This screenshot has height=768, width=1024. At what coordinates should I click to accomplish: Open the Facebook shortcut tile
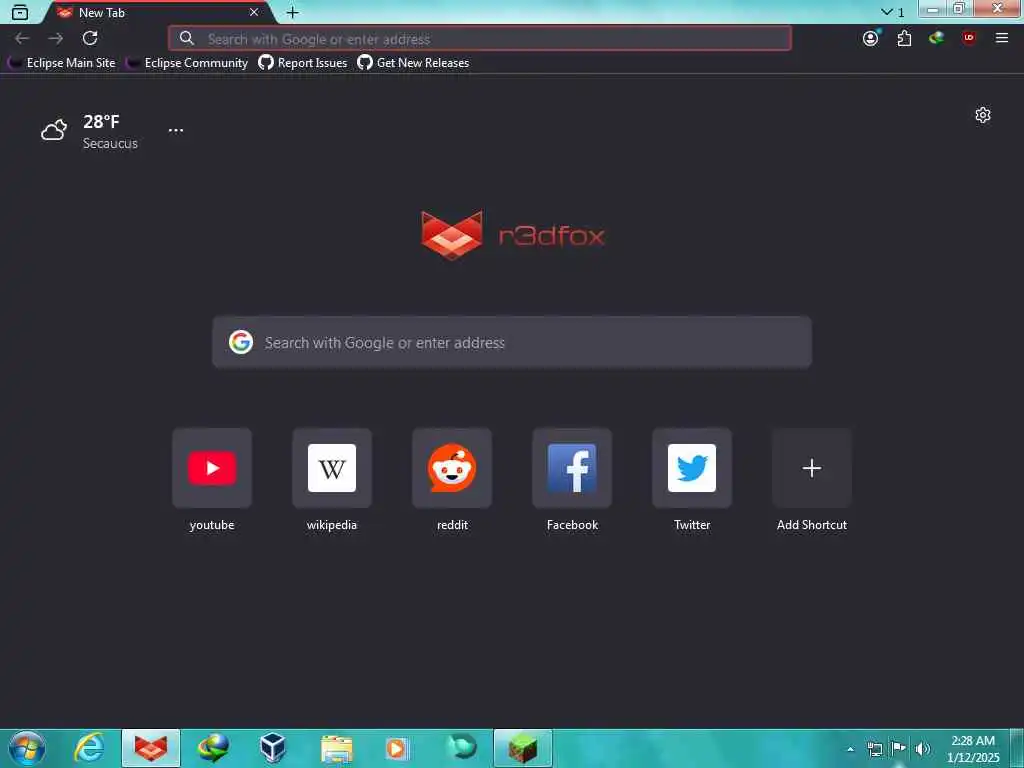[x=572, y=468]
